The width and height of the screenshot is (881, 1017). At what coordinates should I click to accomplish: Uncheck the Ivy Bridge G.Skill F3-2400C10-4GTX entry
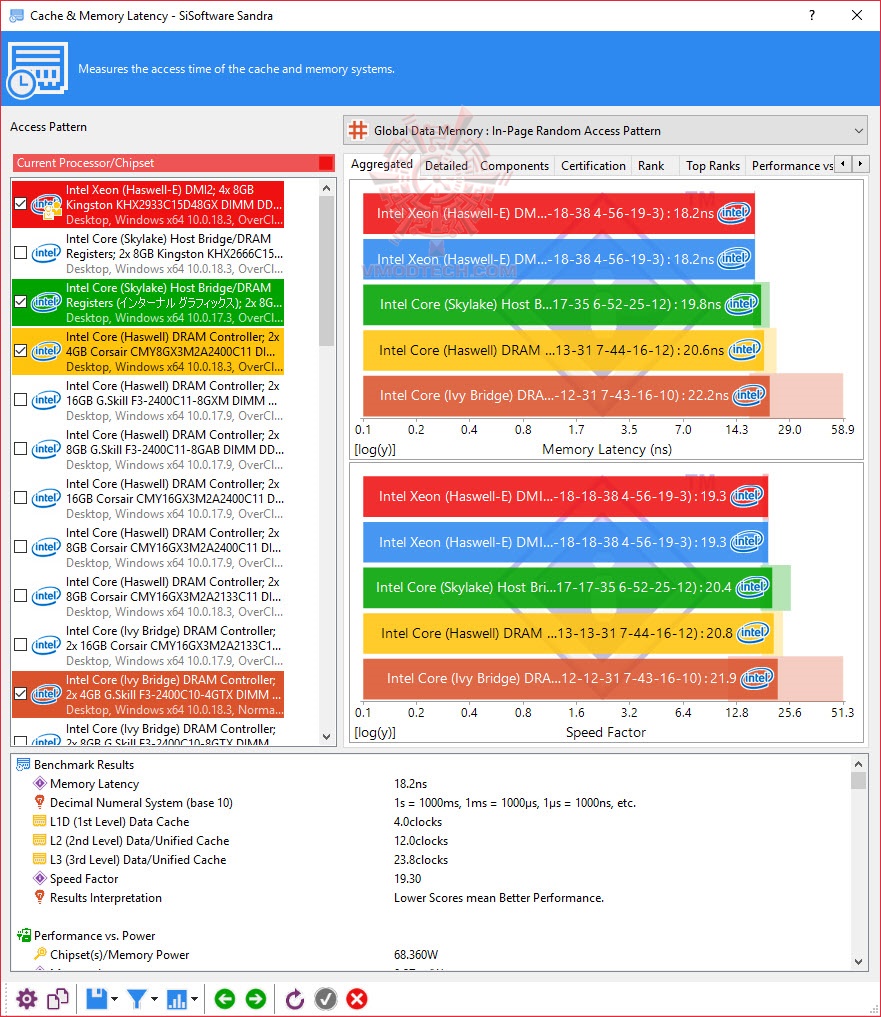[20, 694]
